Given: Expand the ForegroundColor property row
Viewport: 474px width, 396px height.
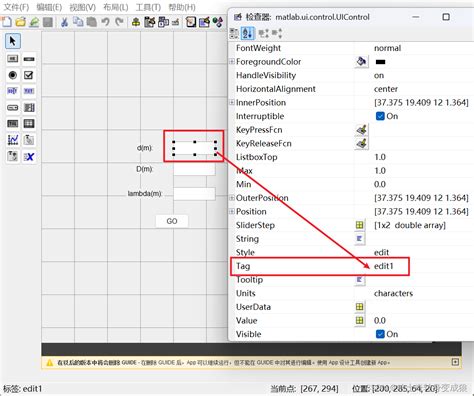Looking at the screenshot, I should (x=232, y=61).
